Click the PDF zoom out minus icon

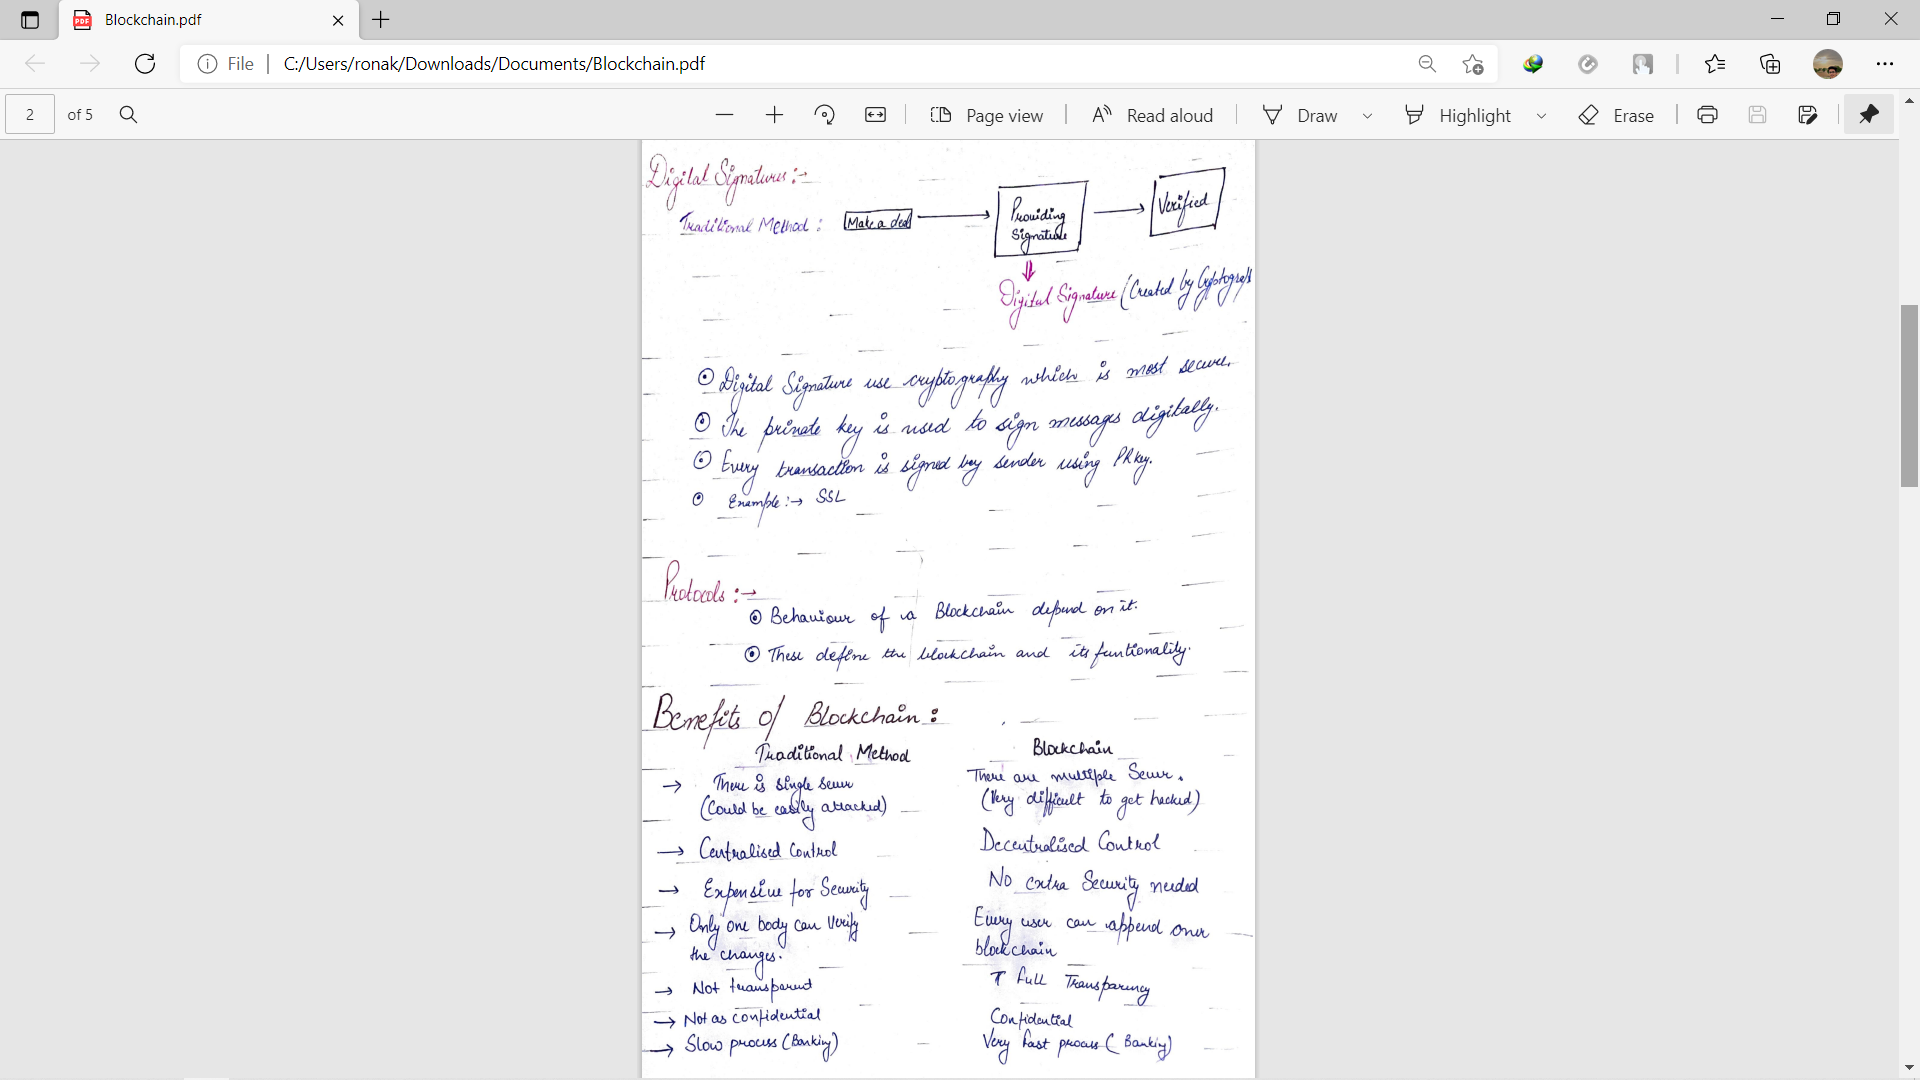pyautogui.click(x=724, y=115)
